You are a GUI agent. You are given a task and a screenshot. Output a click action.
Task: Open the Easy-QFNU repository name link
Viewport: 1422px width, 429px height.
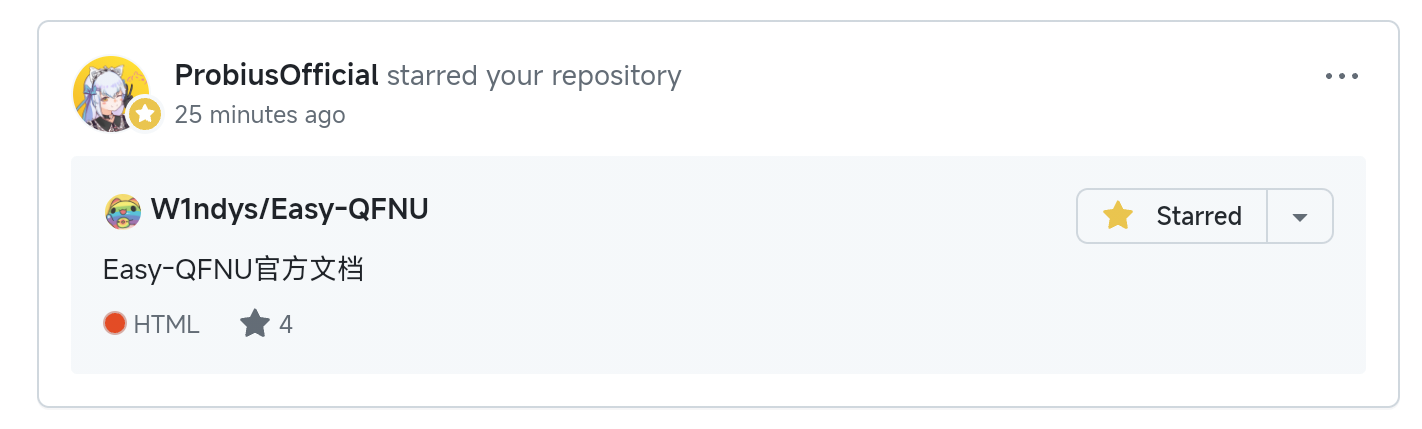pos(349,210)
